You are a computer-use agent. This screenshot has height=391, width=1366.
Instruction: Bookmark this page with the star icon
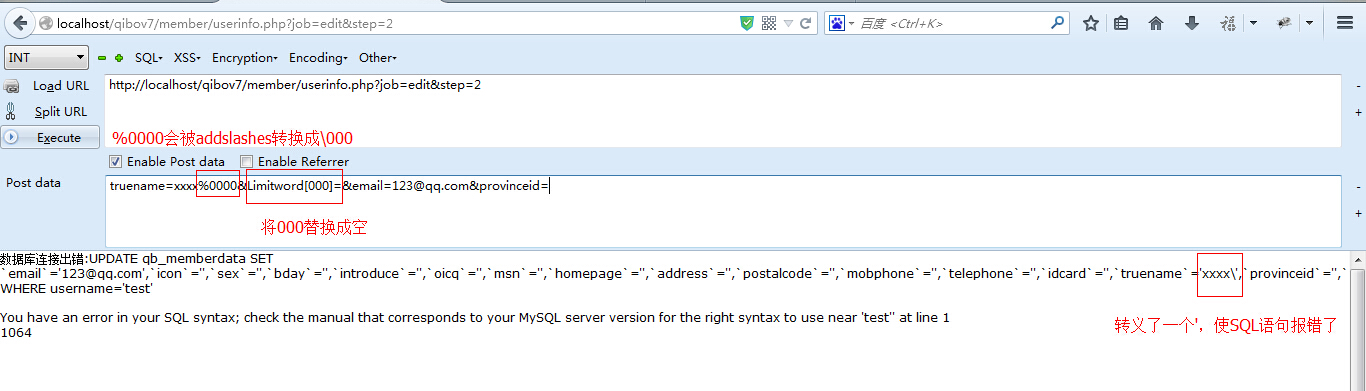click(x=1091, y=23)
